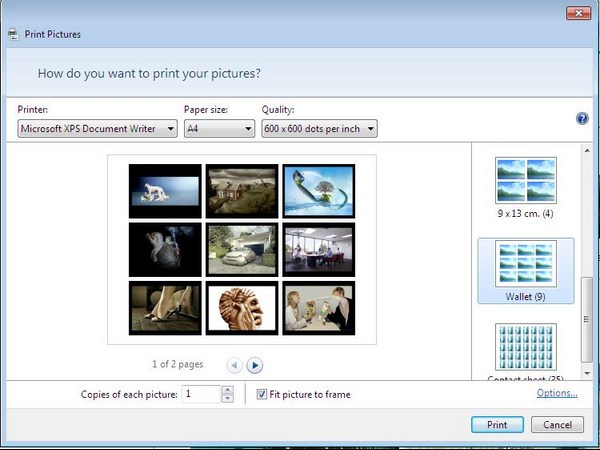This screenshot has width=600, height=450.
Task: Open the Quality dropdown
Action: pos(320,129)
